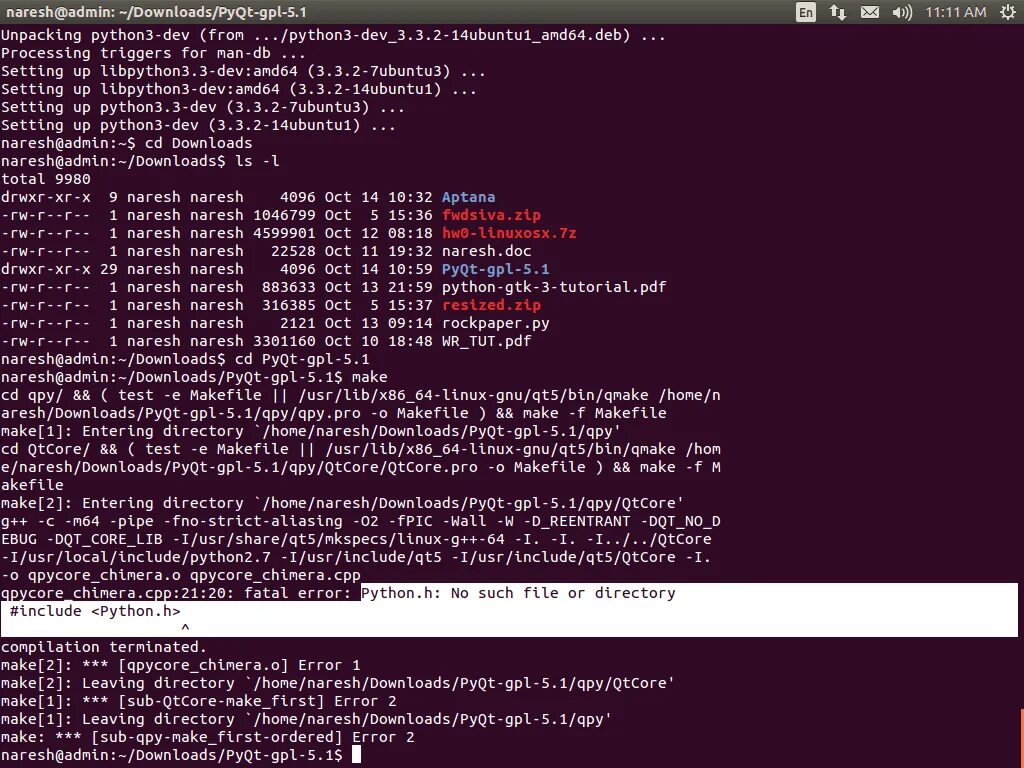The image size is (1024, 768).
Task: Open the En keyboard layout indicator
Action: tap(806, 12)
